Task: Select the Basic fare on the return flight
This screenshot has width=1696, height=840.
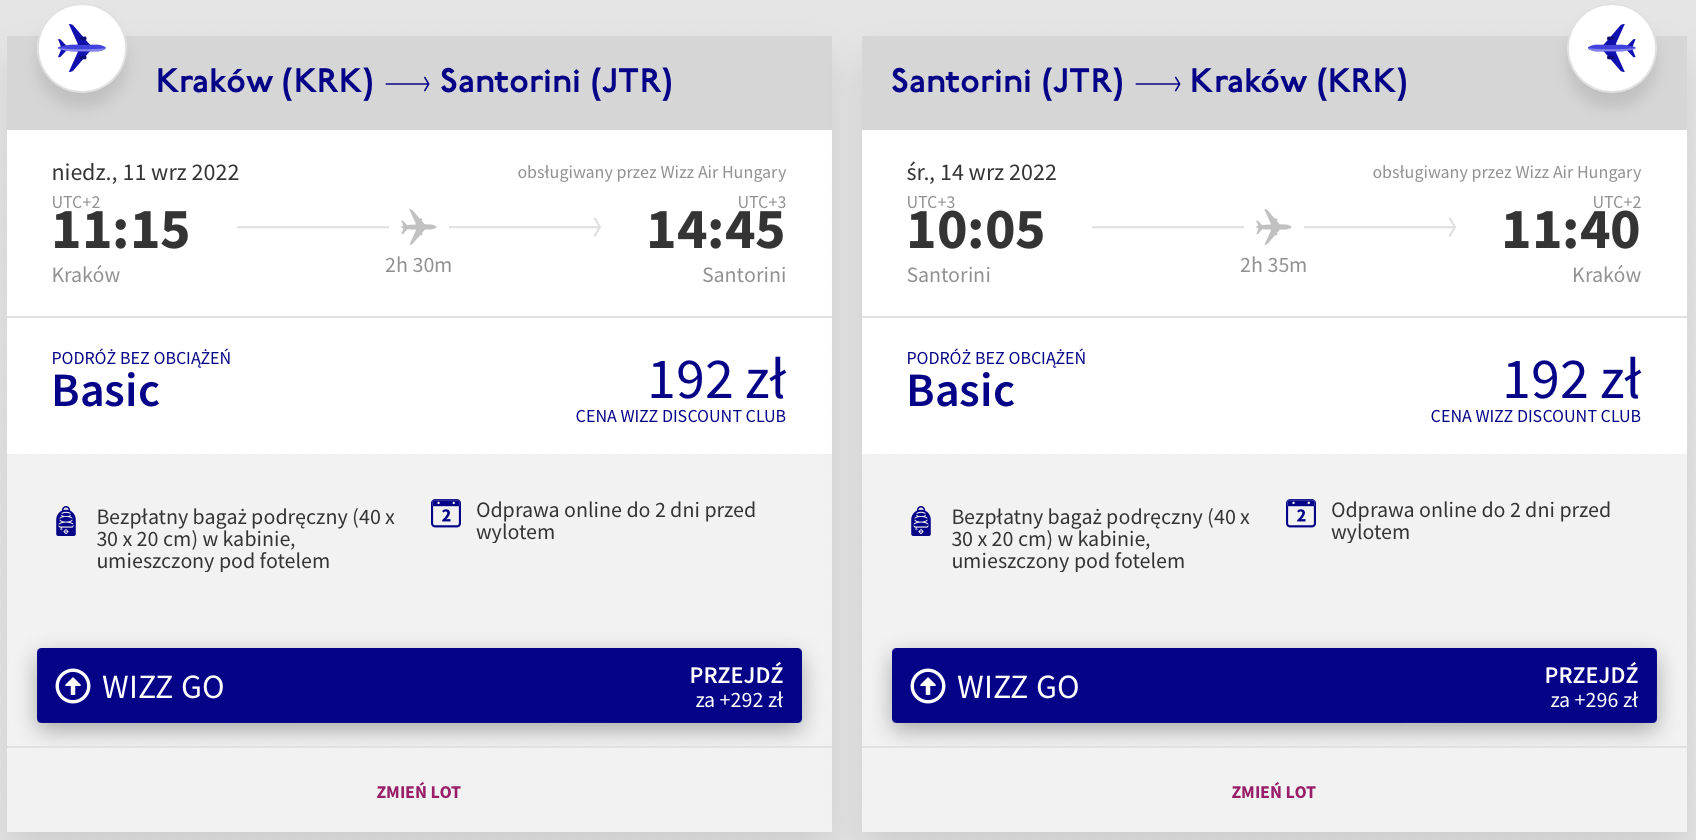Action: click(x=961, y=390)
